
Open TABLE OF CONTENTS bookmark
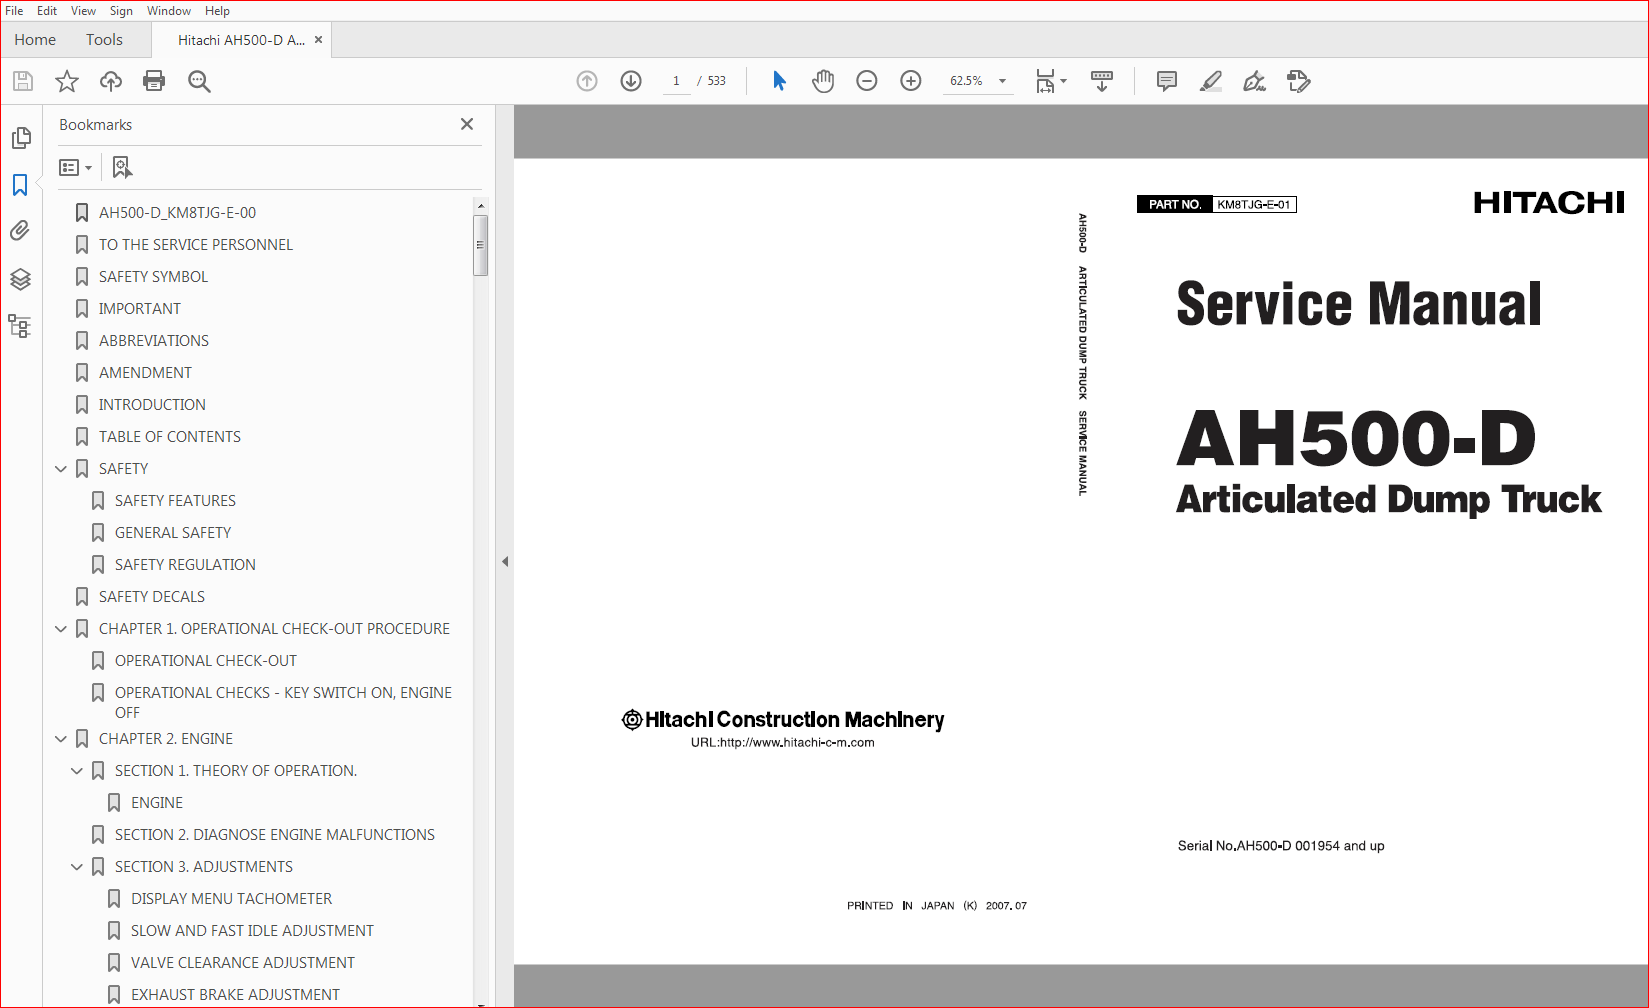coord(170,437)
